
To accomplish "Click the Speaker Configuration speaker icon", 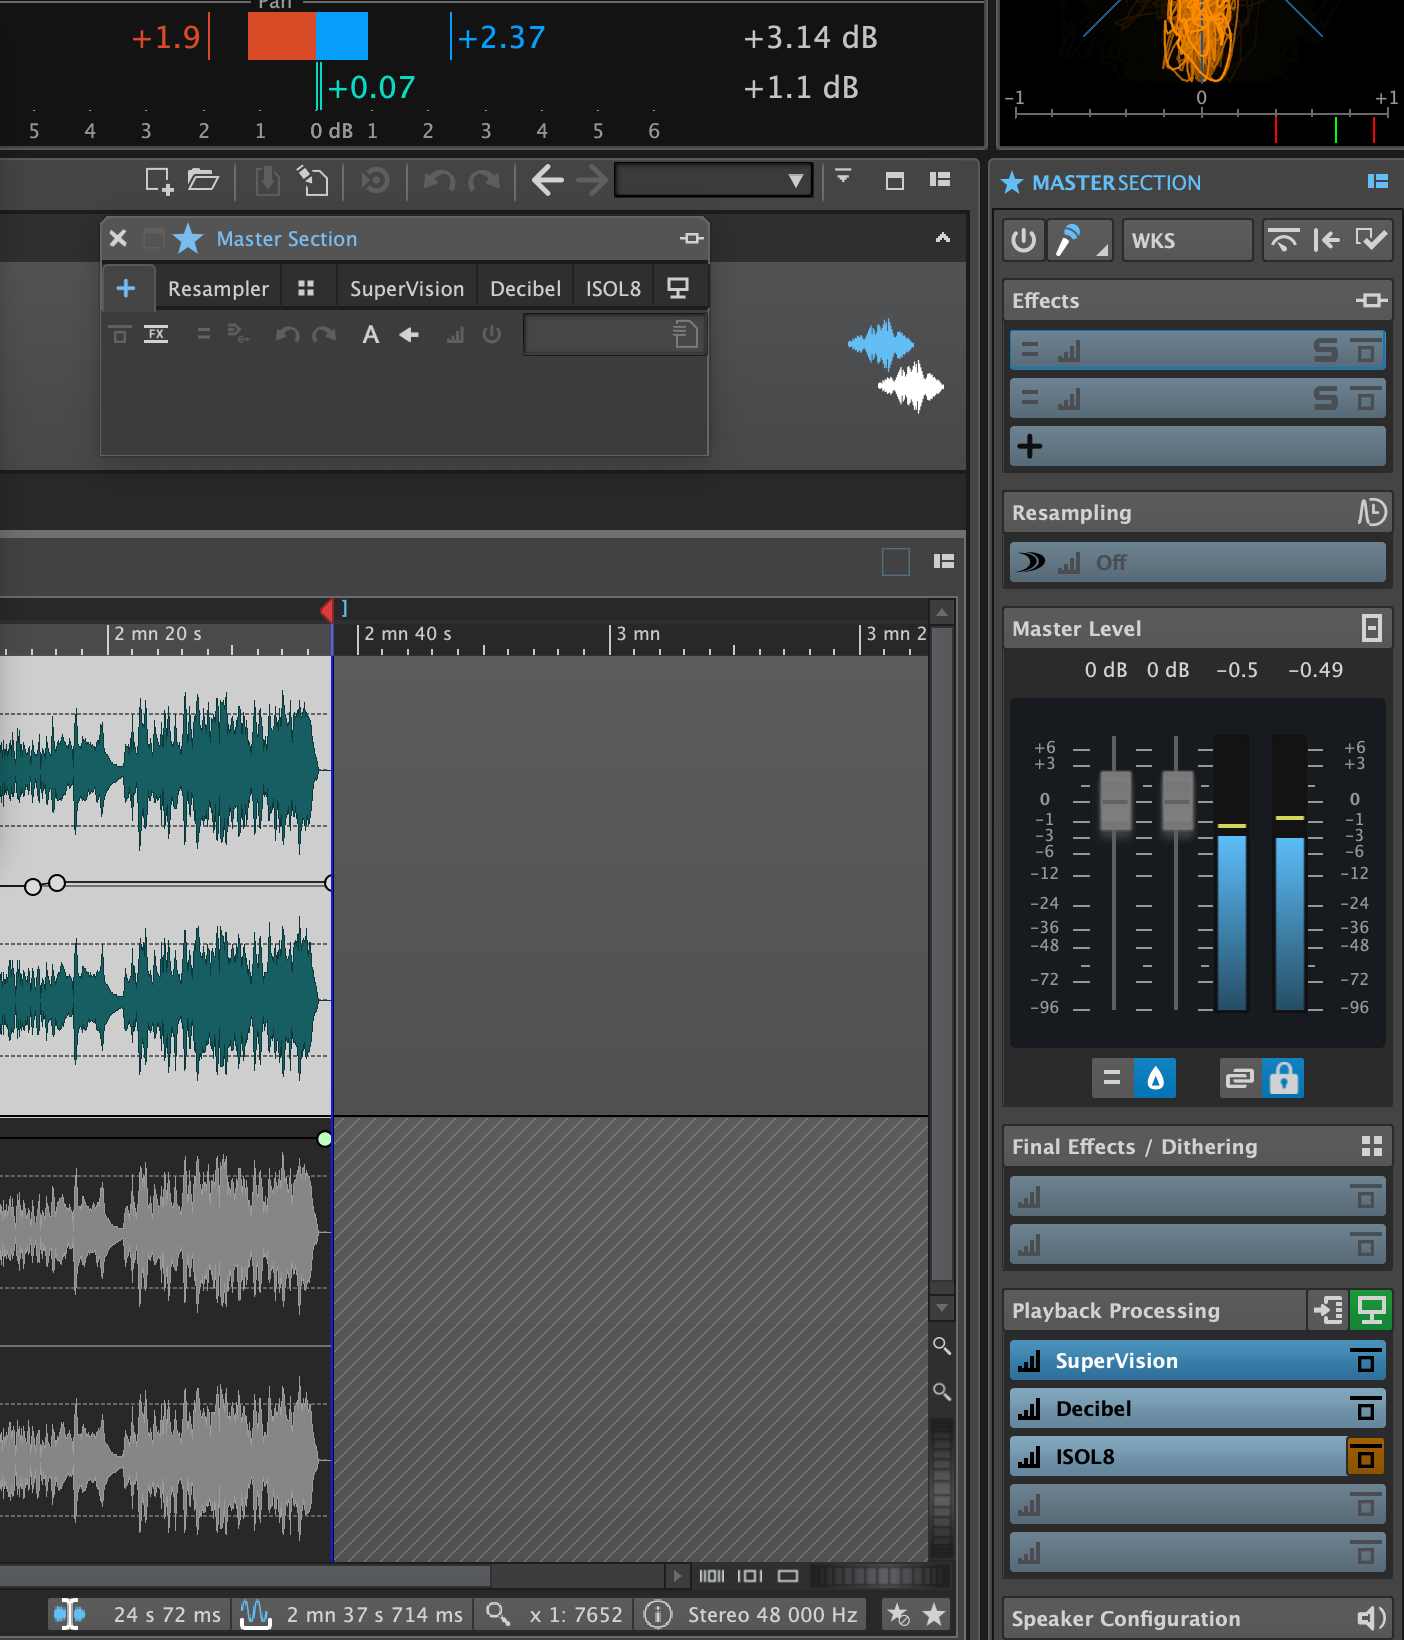I will [1370, 1618].
